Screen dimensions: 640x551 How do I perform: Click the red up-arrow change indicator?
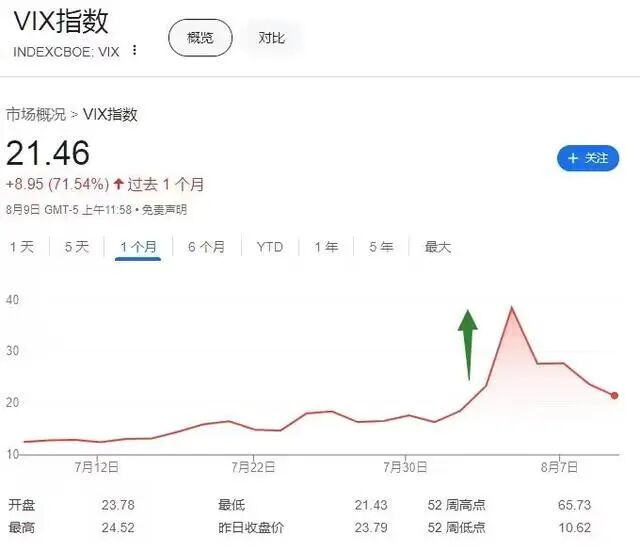pos(119,184)
